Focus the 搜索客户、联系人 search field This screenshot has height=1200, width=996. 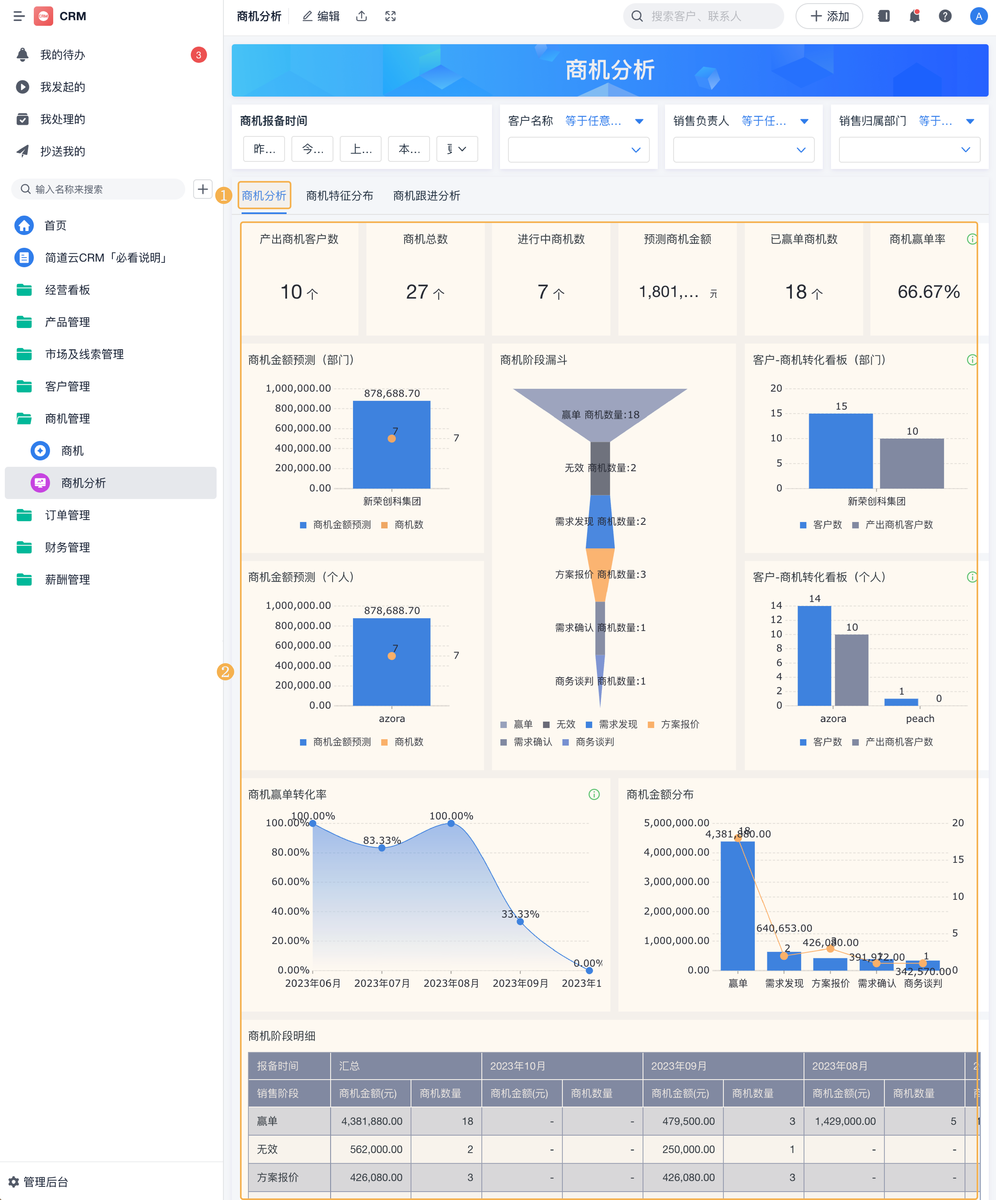tap(704, 16)
